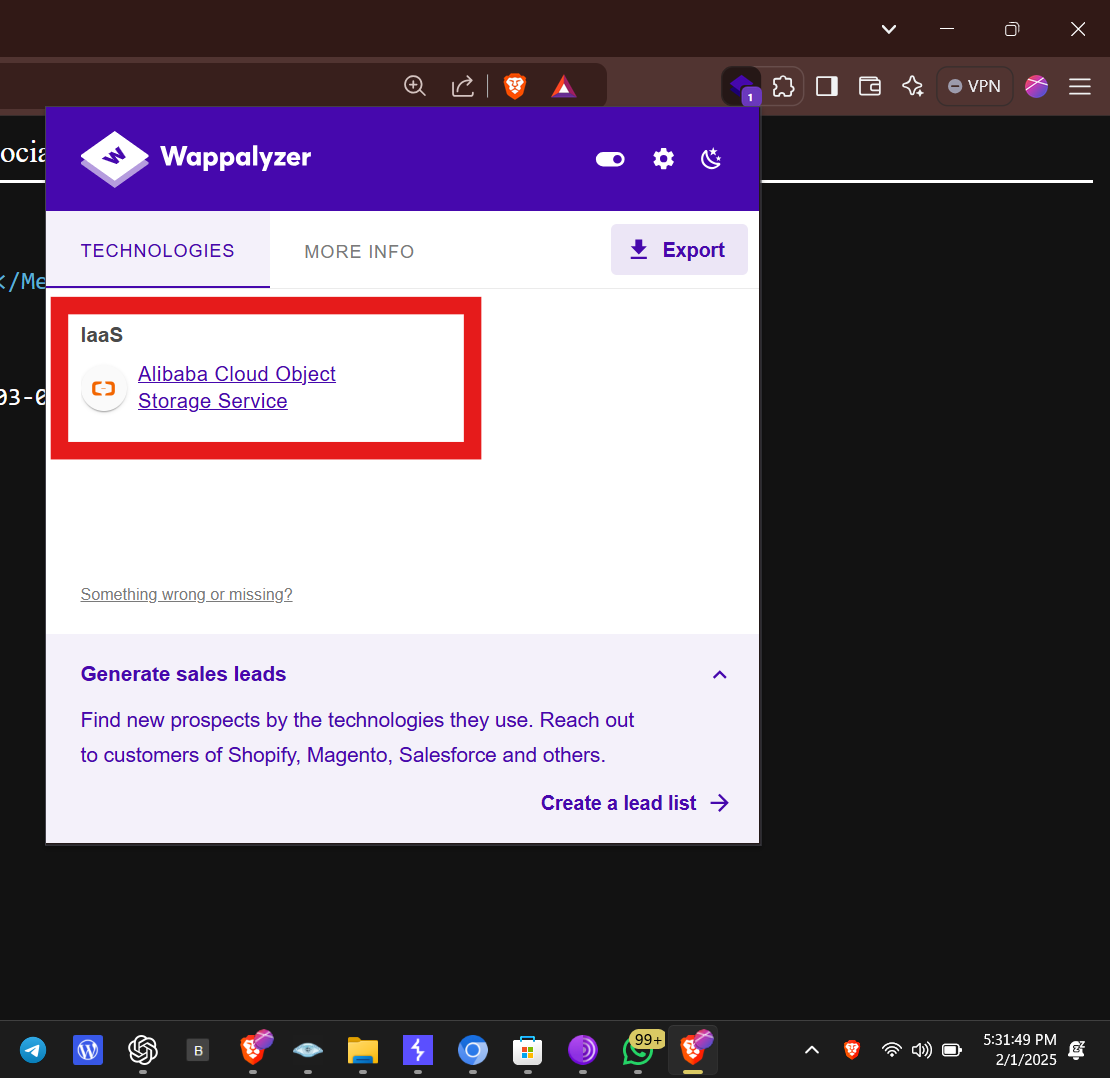Viewport: 1110px width, 1078px height.
Task: Open Tor Browser from taskbar
Action: pos(583,1050)
